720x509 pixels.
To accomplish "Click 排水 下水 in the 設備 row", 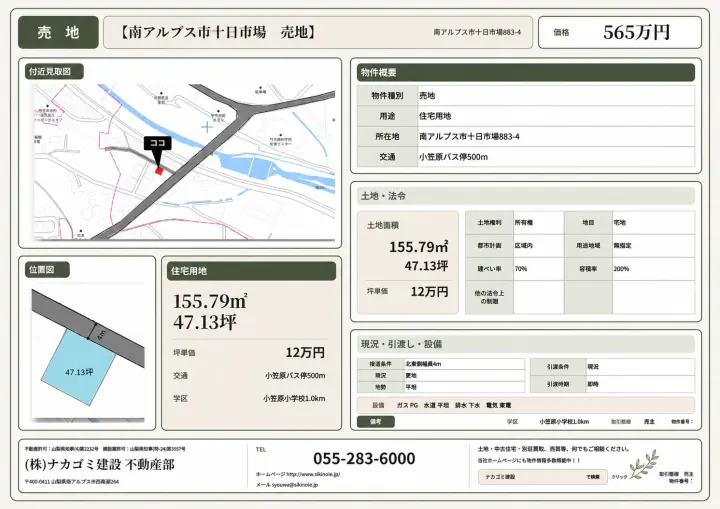I will pos(467,406).
